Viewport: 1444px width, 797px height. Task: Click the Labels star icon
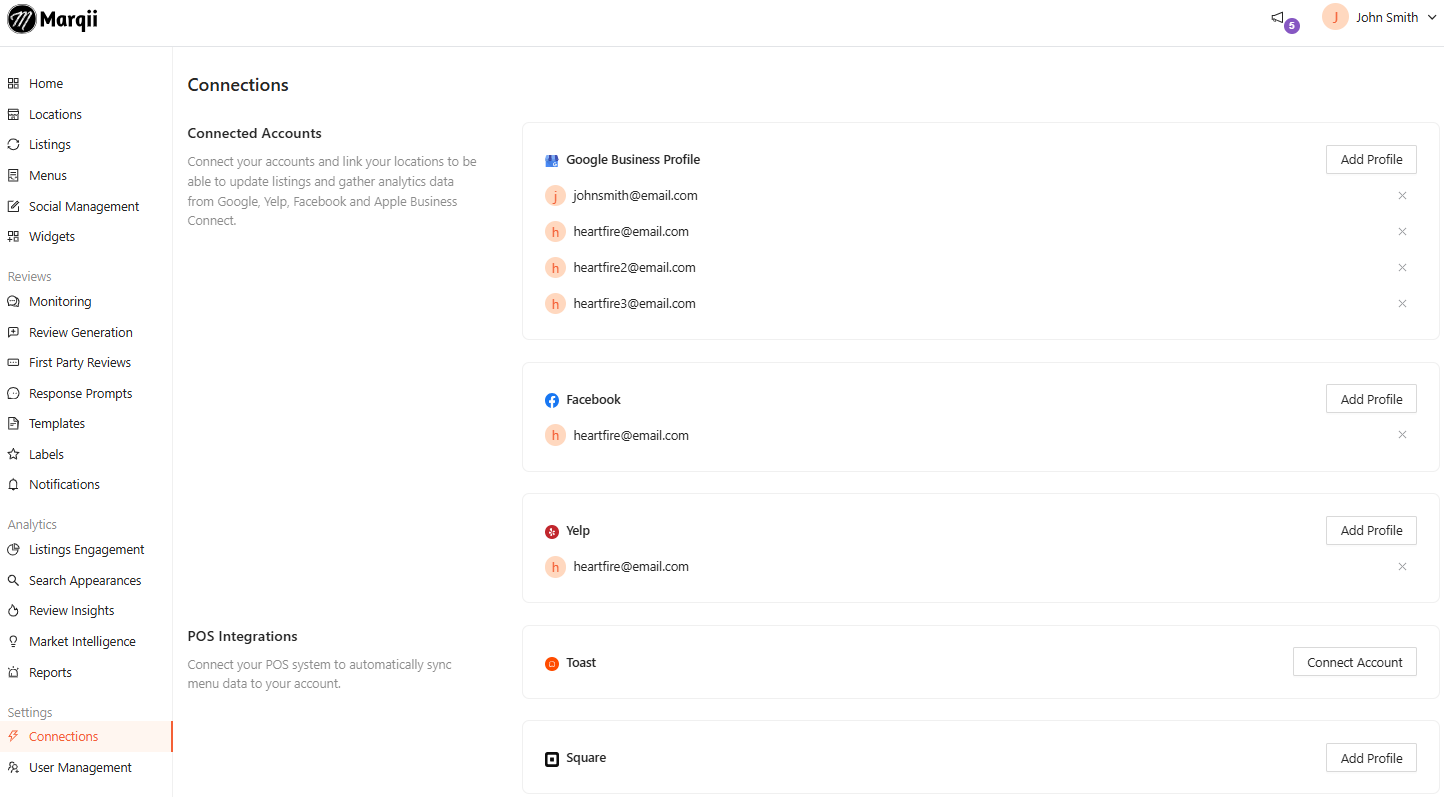coord(14,454)
